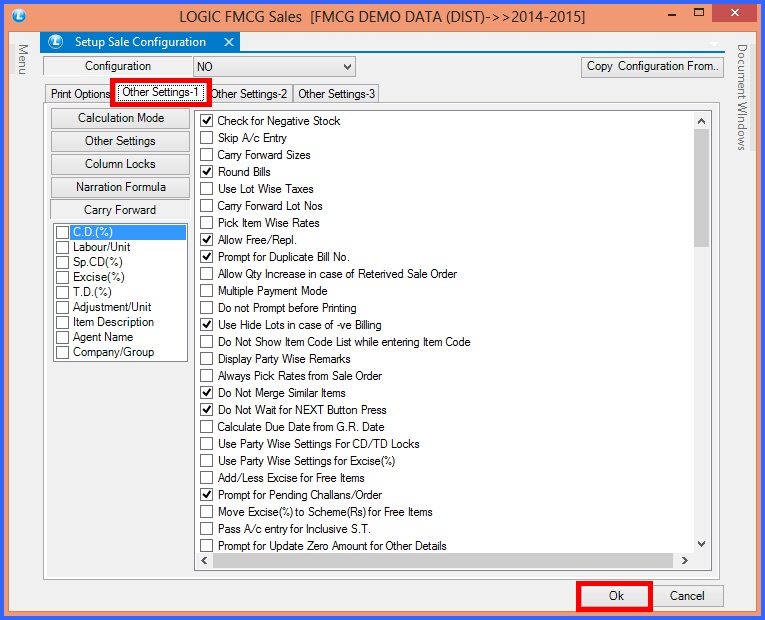This screenshot has width=765, height=620.
Task: Switch to Other Settings-2 tab
Action: pyautogui.click(x=249, y=94)
